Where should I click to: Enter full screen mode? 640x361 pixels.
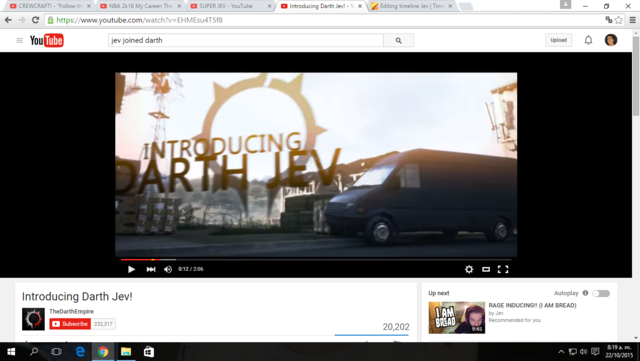503,269
